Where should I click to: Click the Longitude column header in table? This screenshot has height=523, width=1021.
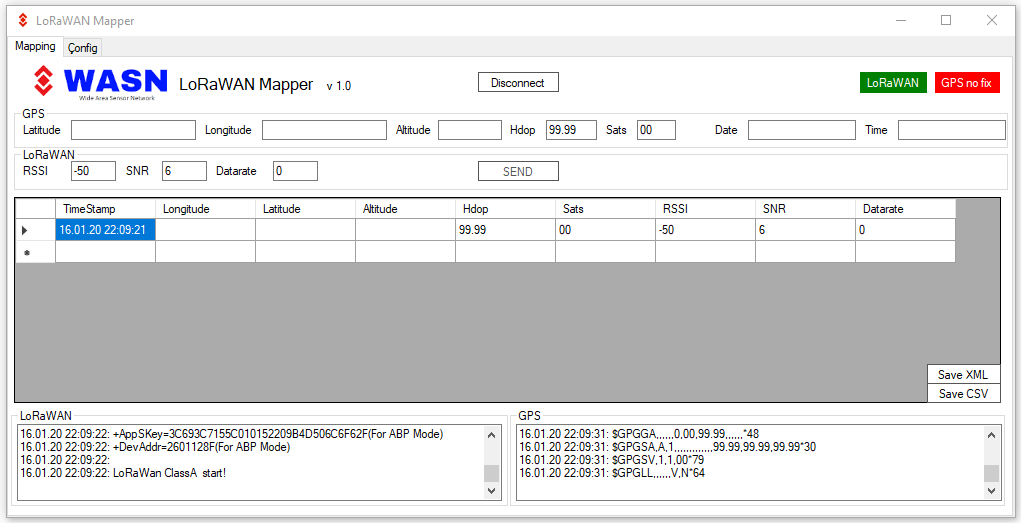tap(205, 208)
